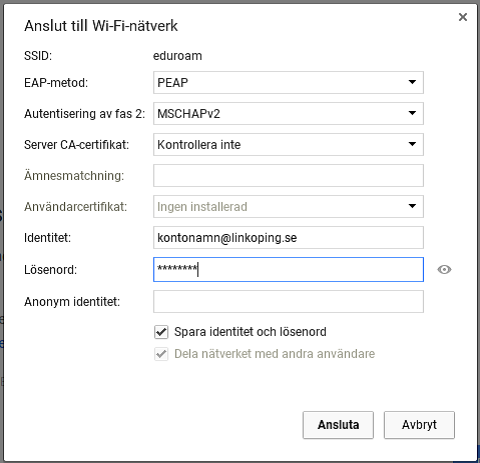Expand the Användarcertifikat dropdown
Screen dimensions: 480x463
pyautogui.click(x=288, y=206)
